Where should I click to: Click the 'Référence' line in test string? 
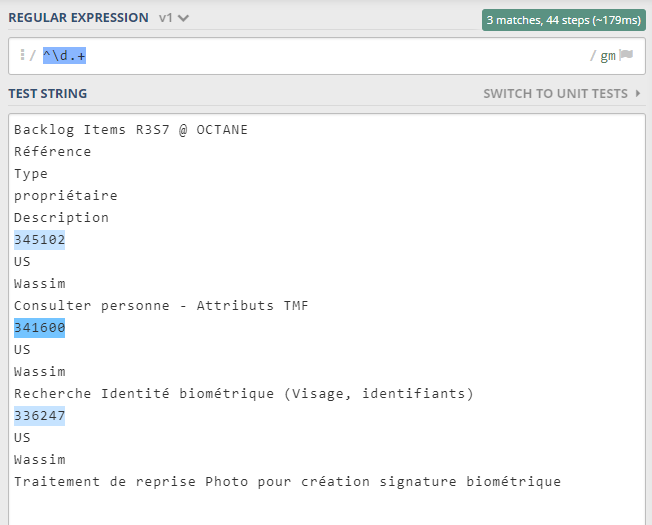[x=52, y=152]
